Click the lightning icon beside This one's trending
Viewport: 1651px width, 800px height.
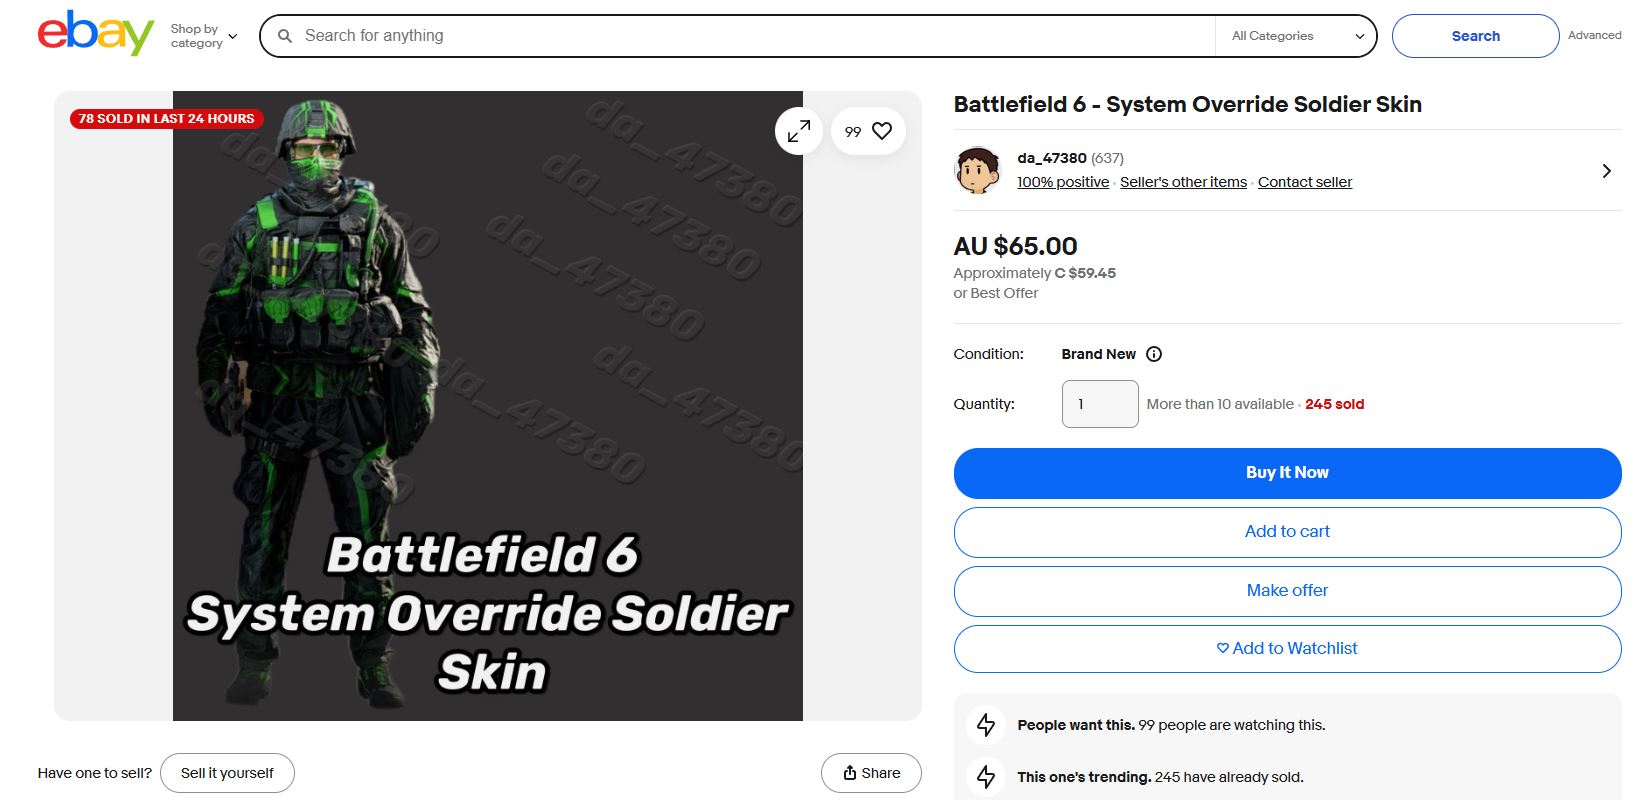[x=986, y=777]
